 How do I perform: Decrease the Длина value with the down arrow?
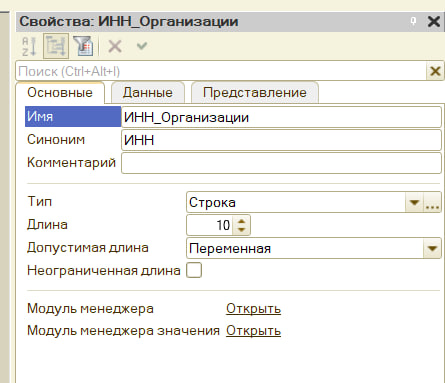point(241,230)
